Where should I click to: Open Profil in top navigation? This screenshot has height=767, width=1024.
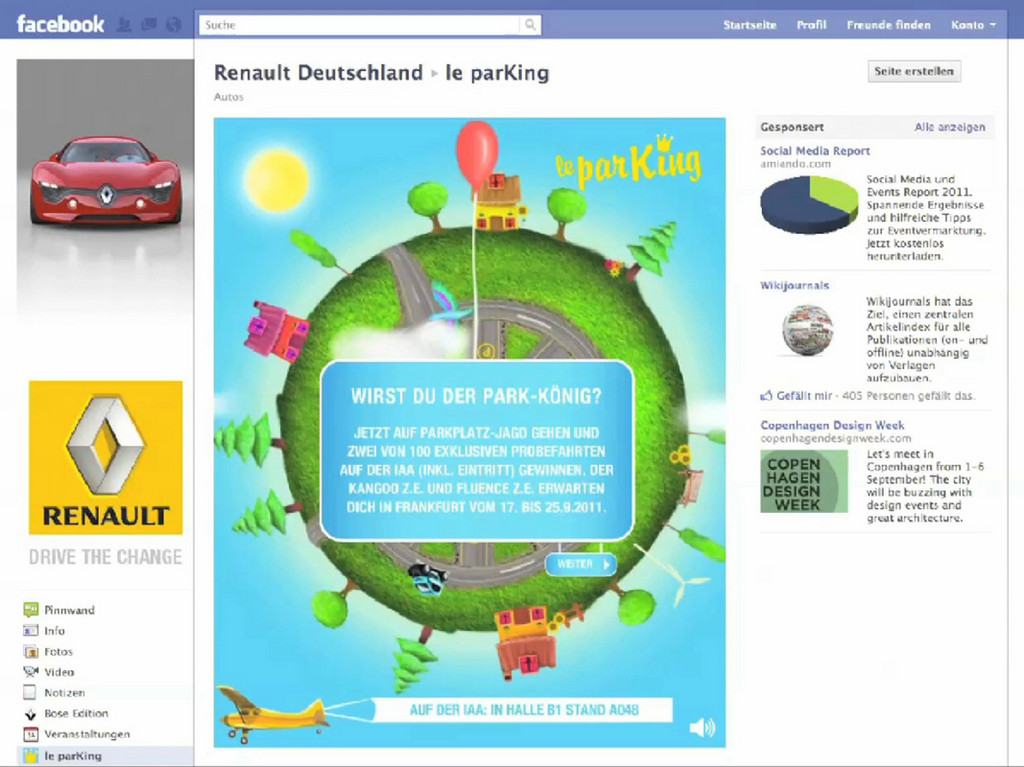point(811,25)
